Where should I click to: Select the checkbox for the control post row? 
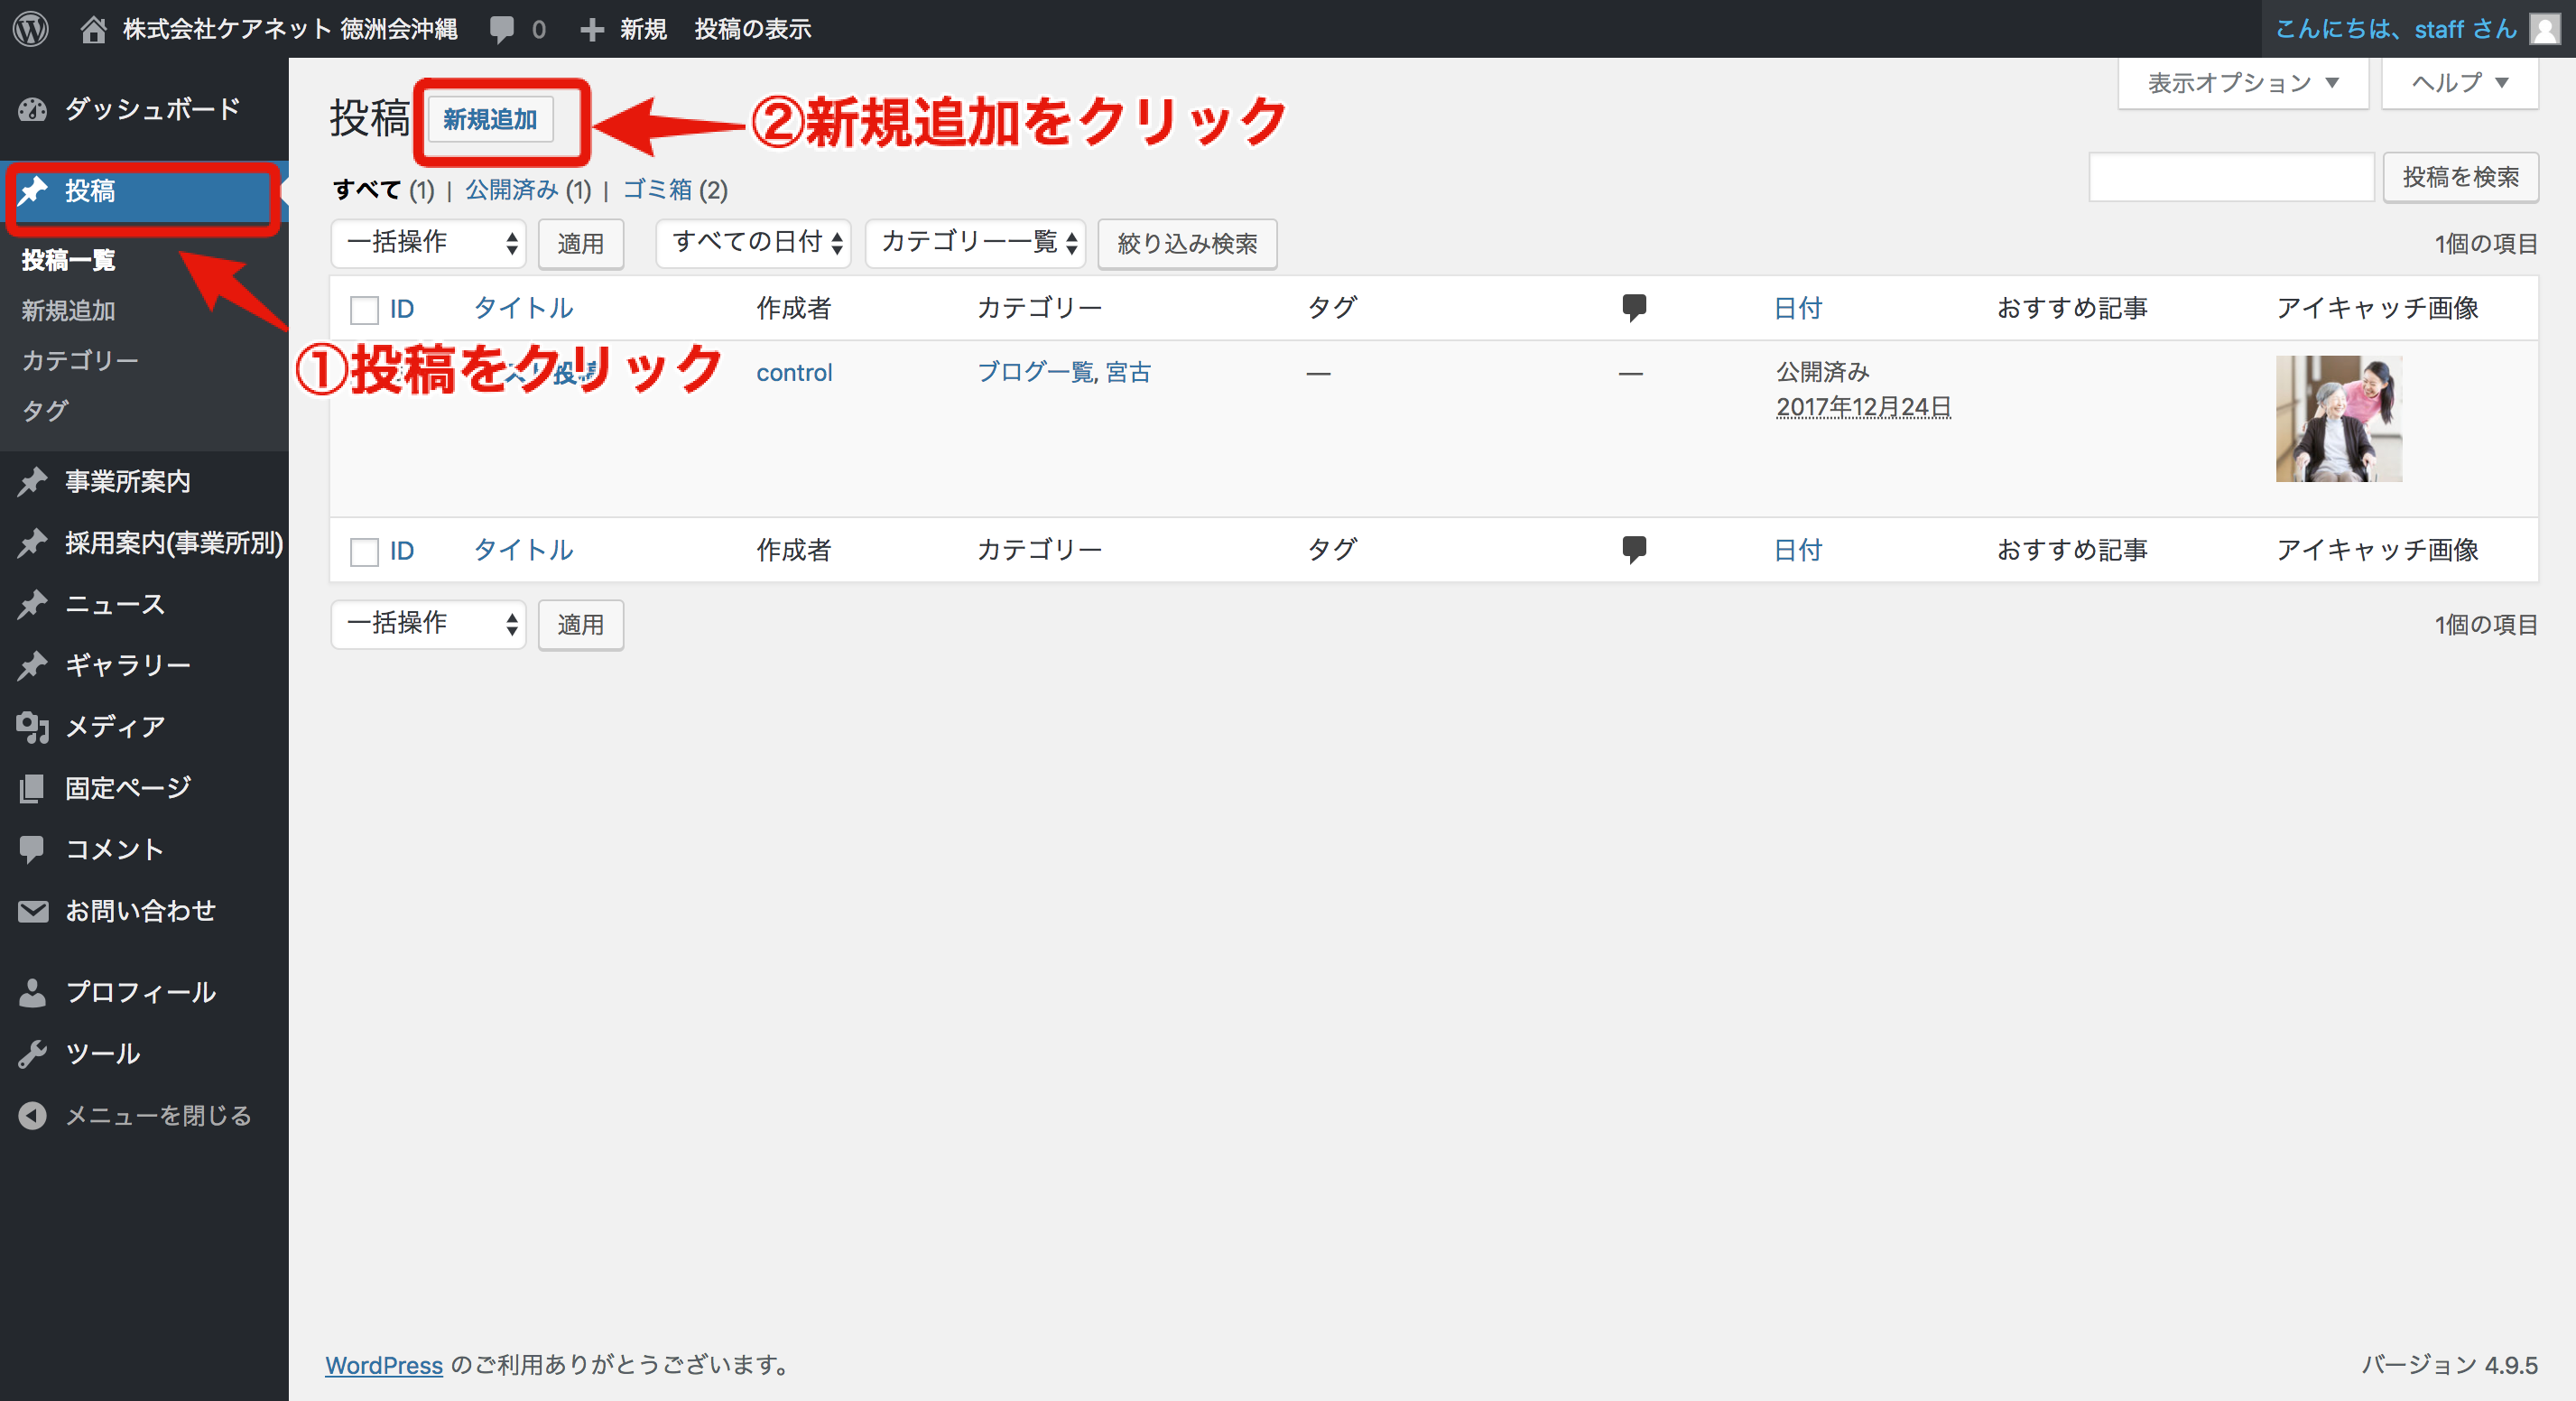[364, 373]
